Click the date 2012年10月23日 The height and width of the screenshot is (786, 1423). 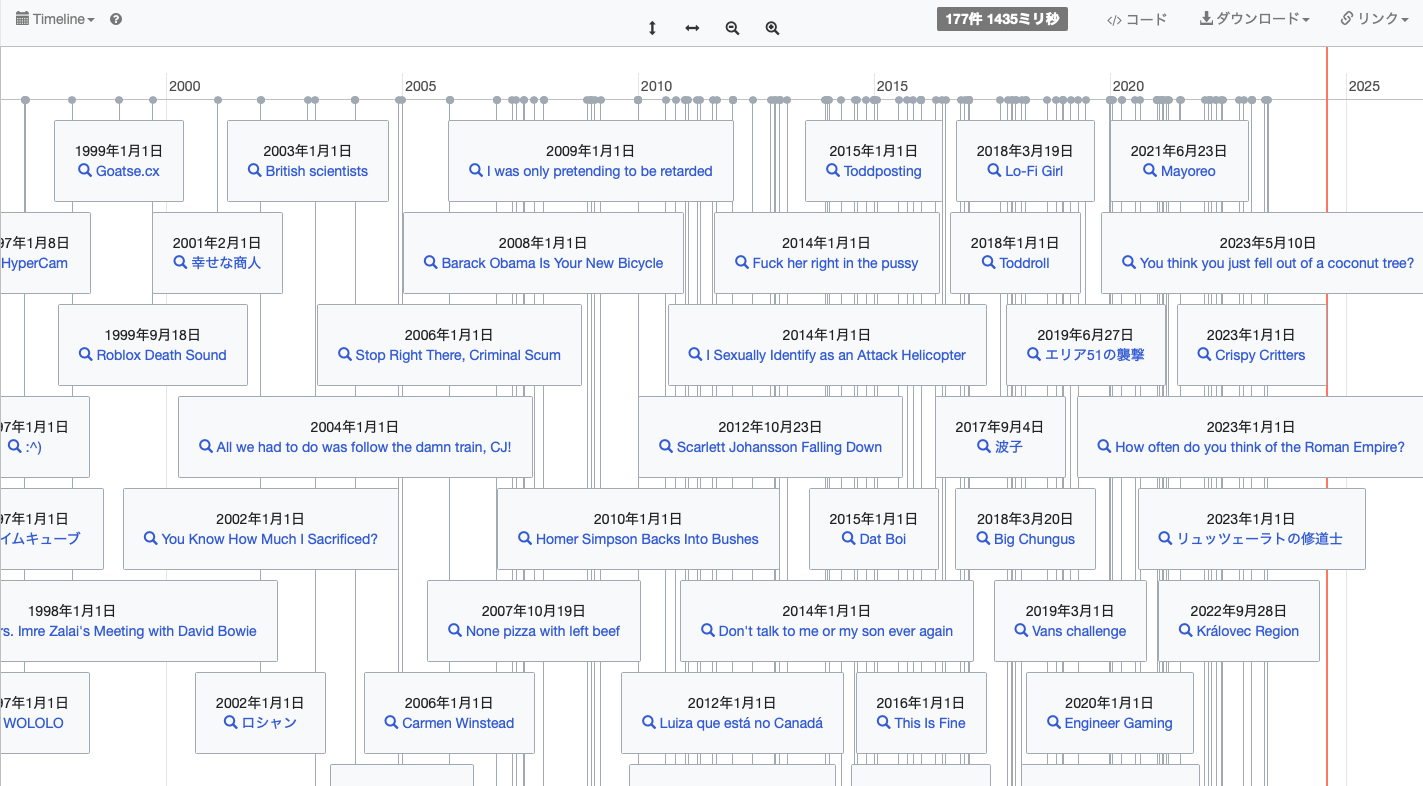click(770, 427)
